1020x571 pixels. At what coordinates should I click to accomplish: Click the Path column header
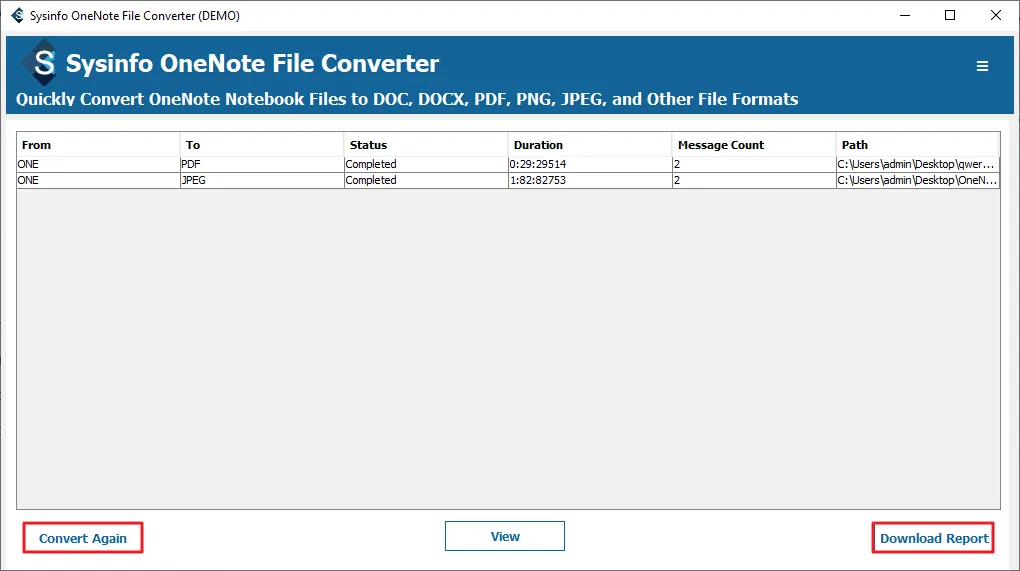pyautogui.click(x=917, y=144)
